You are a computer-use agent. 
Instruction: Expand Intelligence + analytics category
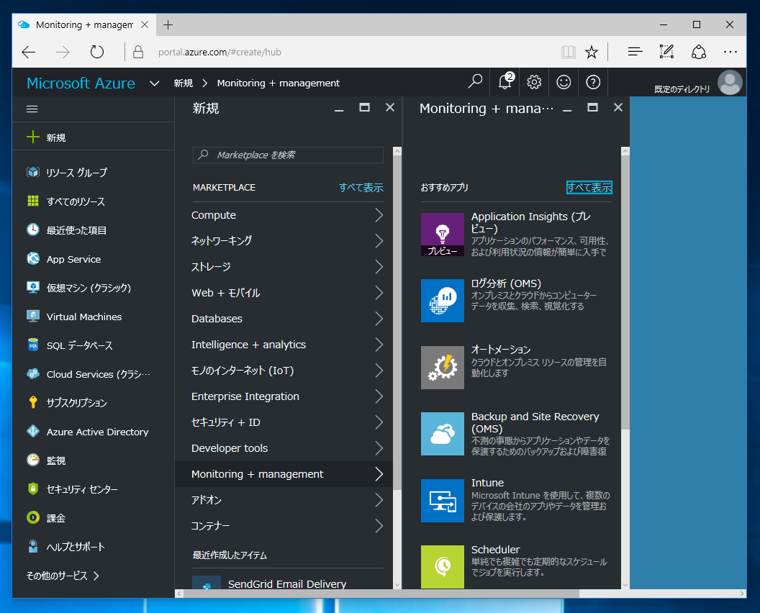[x=287, y=345]
